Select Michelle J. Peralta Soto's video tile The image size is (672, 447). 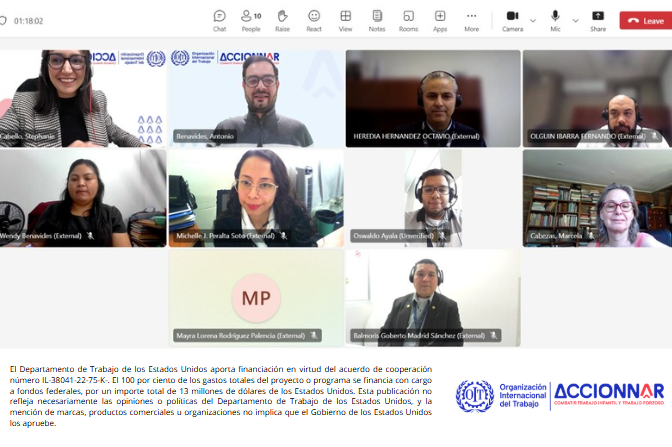pyautogui.click(x=256, y=198)
